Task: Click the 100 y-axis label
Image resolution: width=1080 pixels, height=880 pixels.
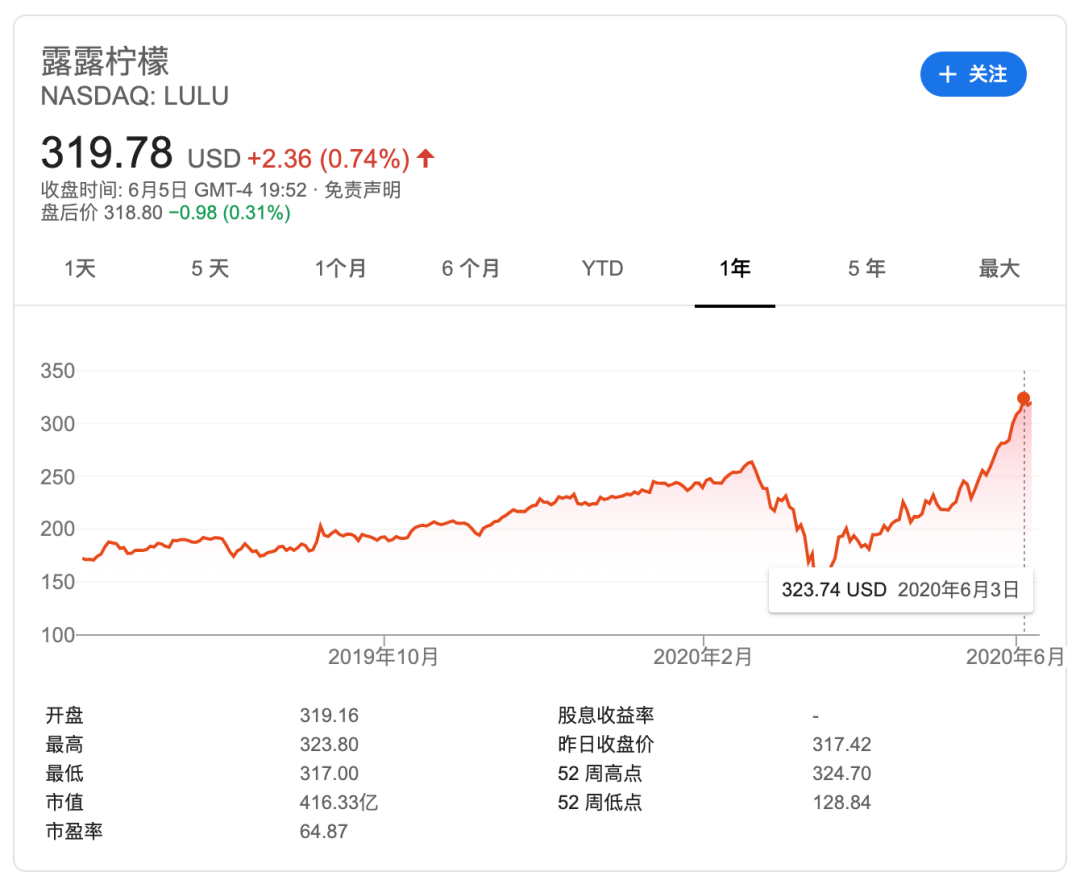Action: click(58, 635)
